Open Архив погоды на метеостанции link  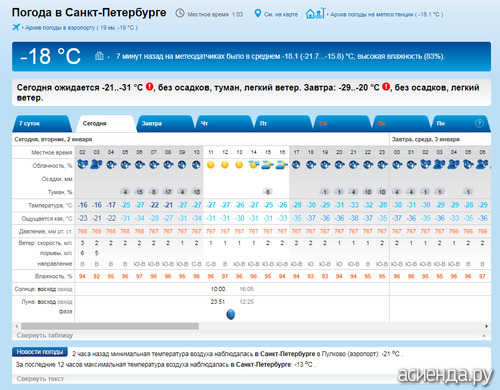click(387, 14)
